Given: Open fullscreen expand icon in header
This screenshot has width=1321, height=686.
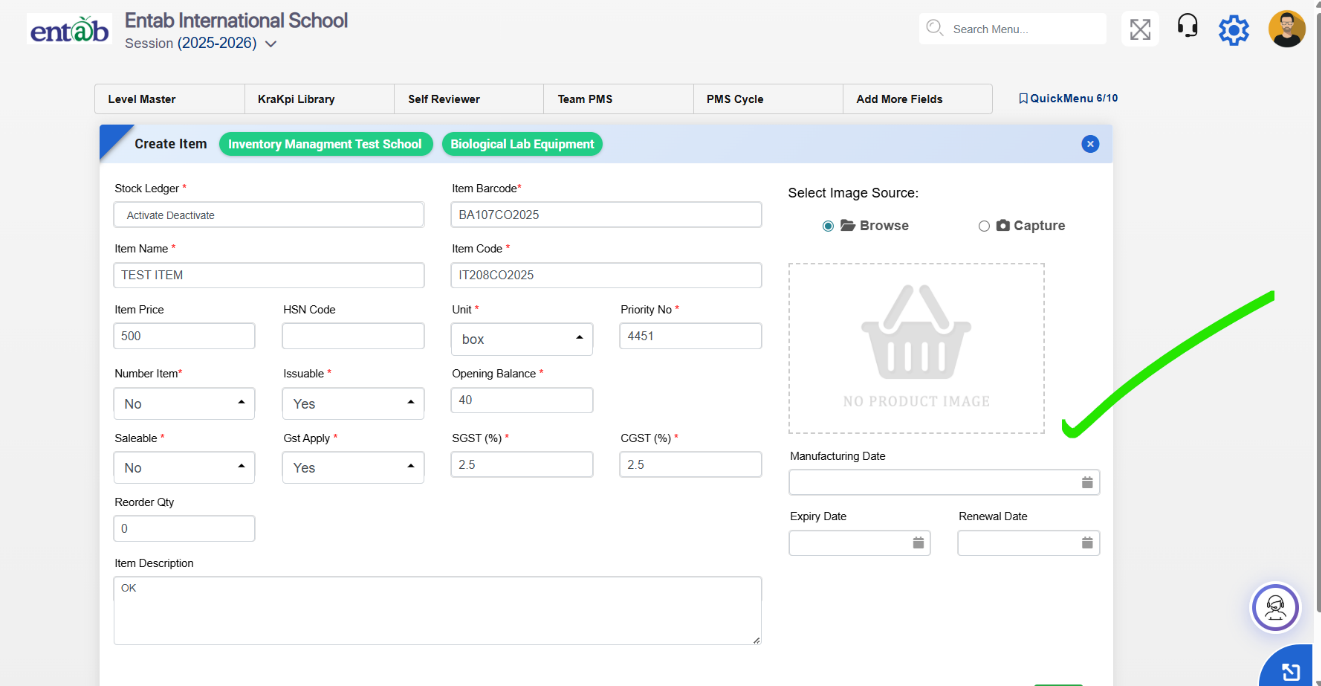Looking at the screenshot, I should pyautogui.click(x=1140, y=29).
